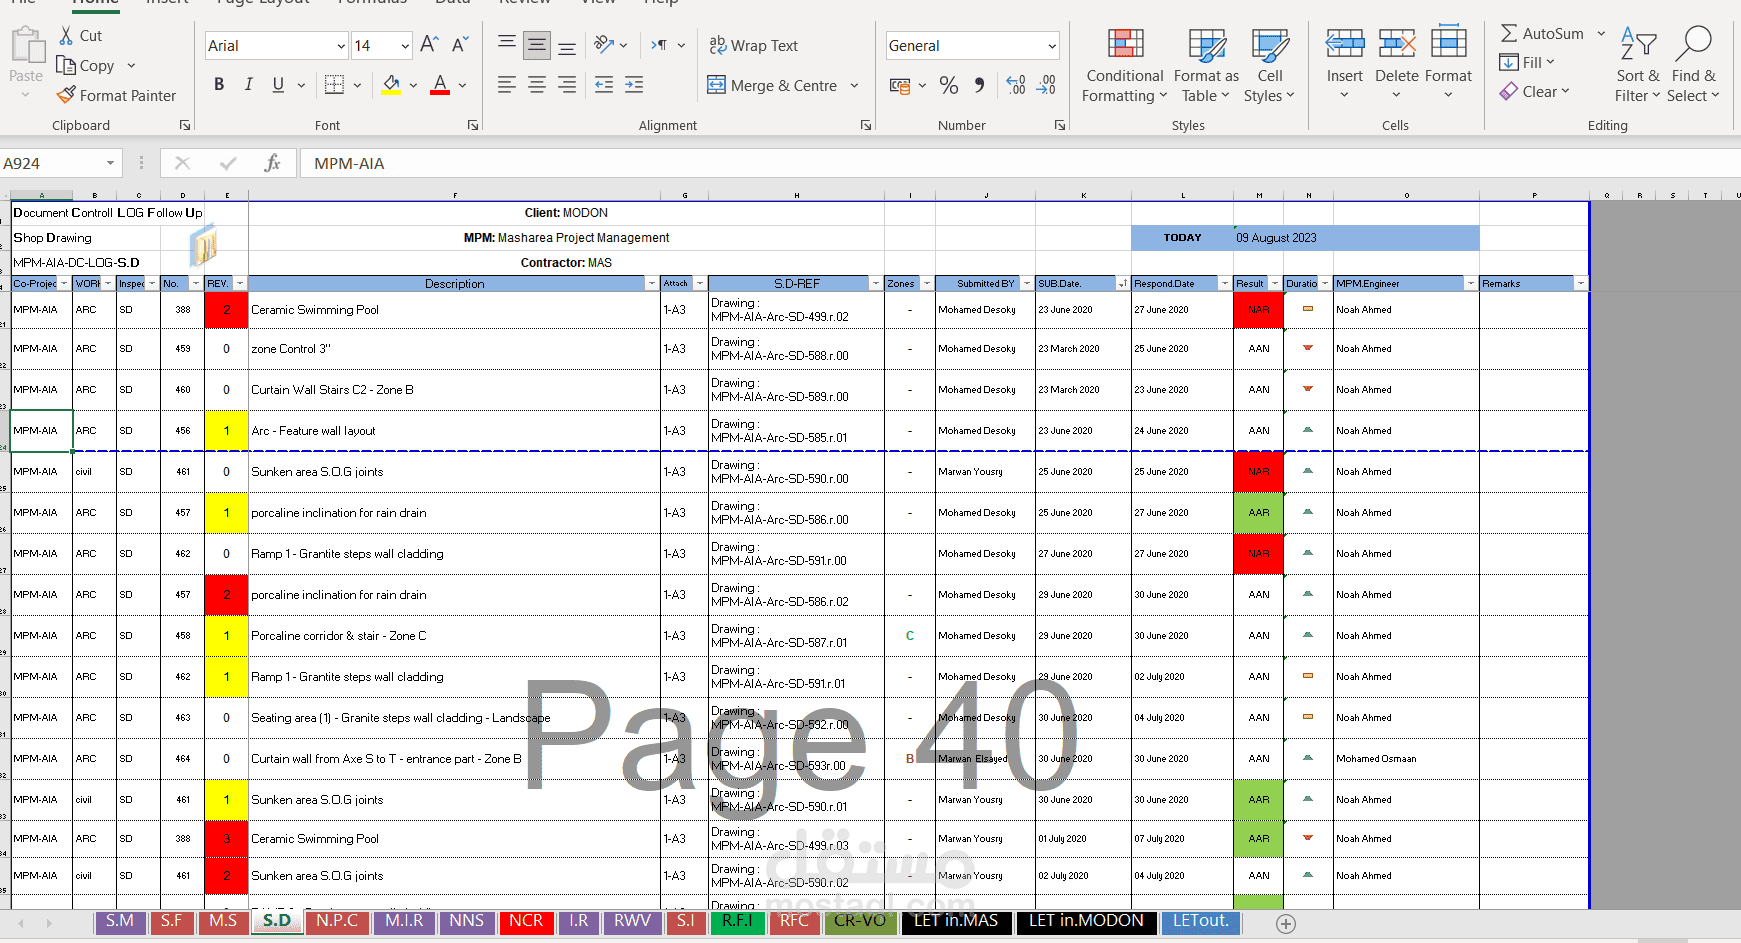Open the Zones column filter dropdown
1741x943 pixels.
click(x=926, y=284)
